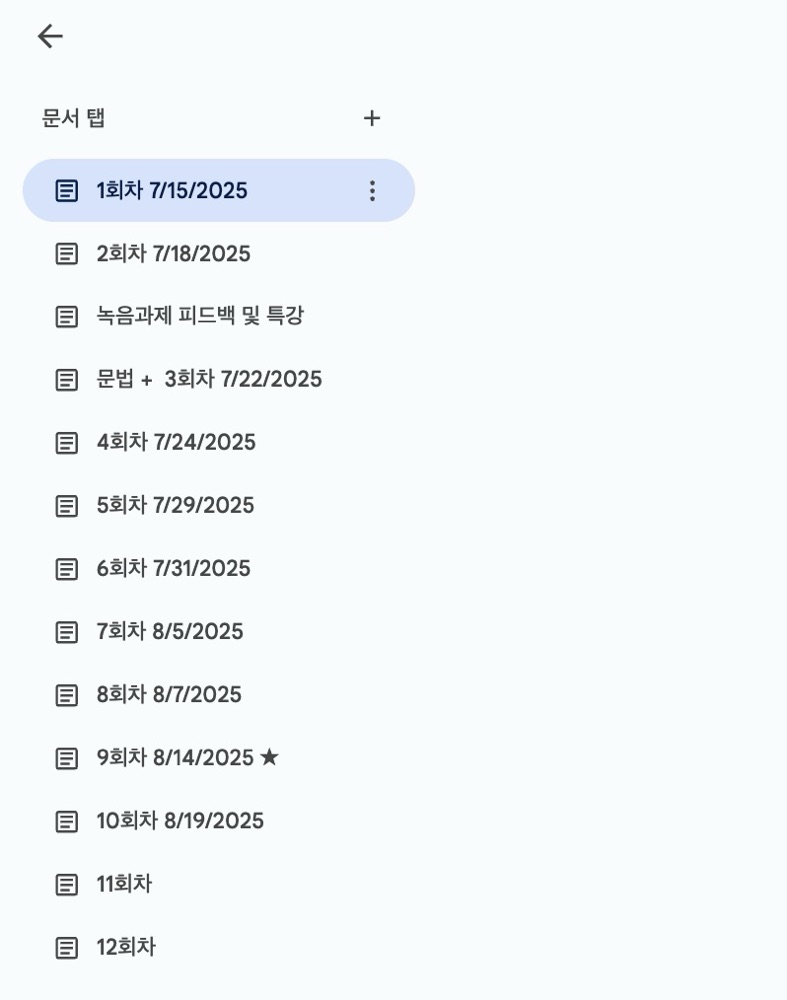The height and width of the screenshot is (1000, 787).
Task: Switch to the 8회차 8/7/2025 tab
Action: tap(219, 695)
